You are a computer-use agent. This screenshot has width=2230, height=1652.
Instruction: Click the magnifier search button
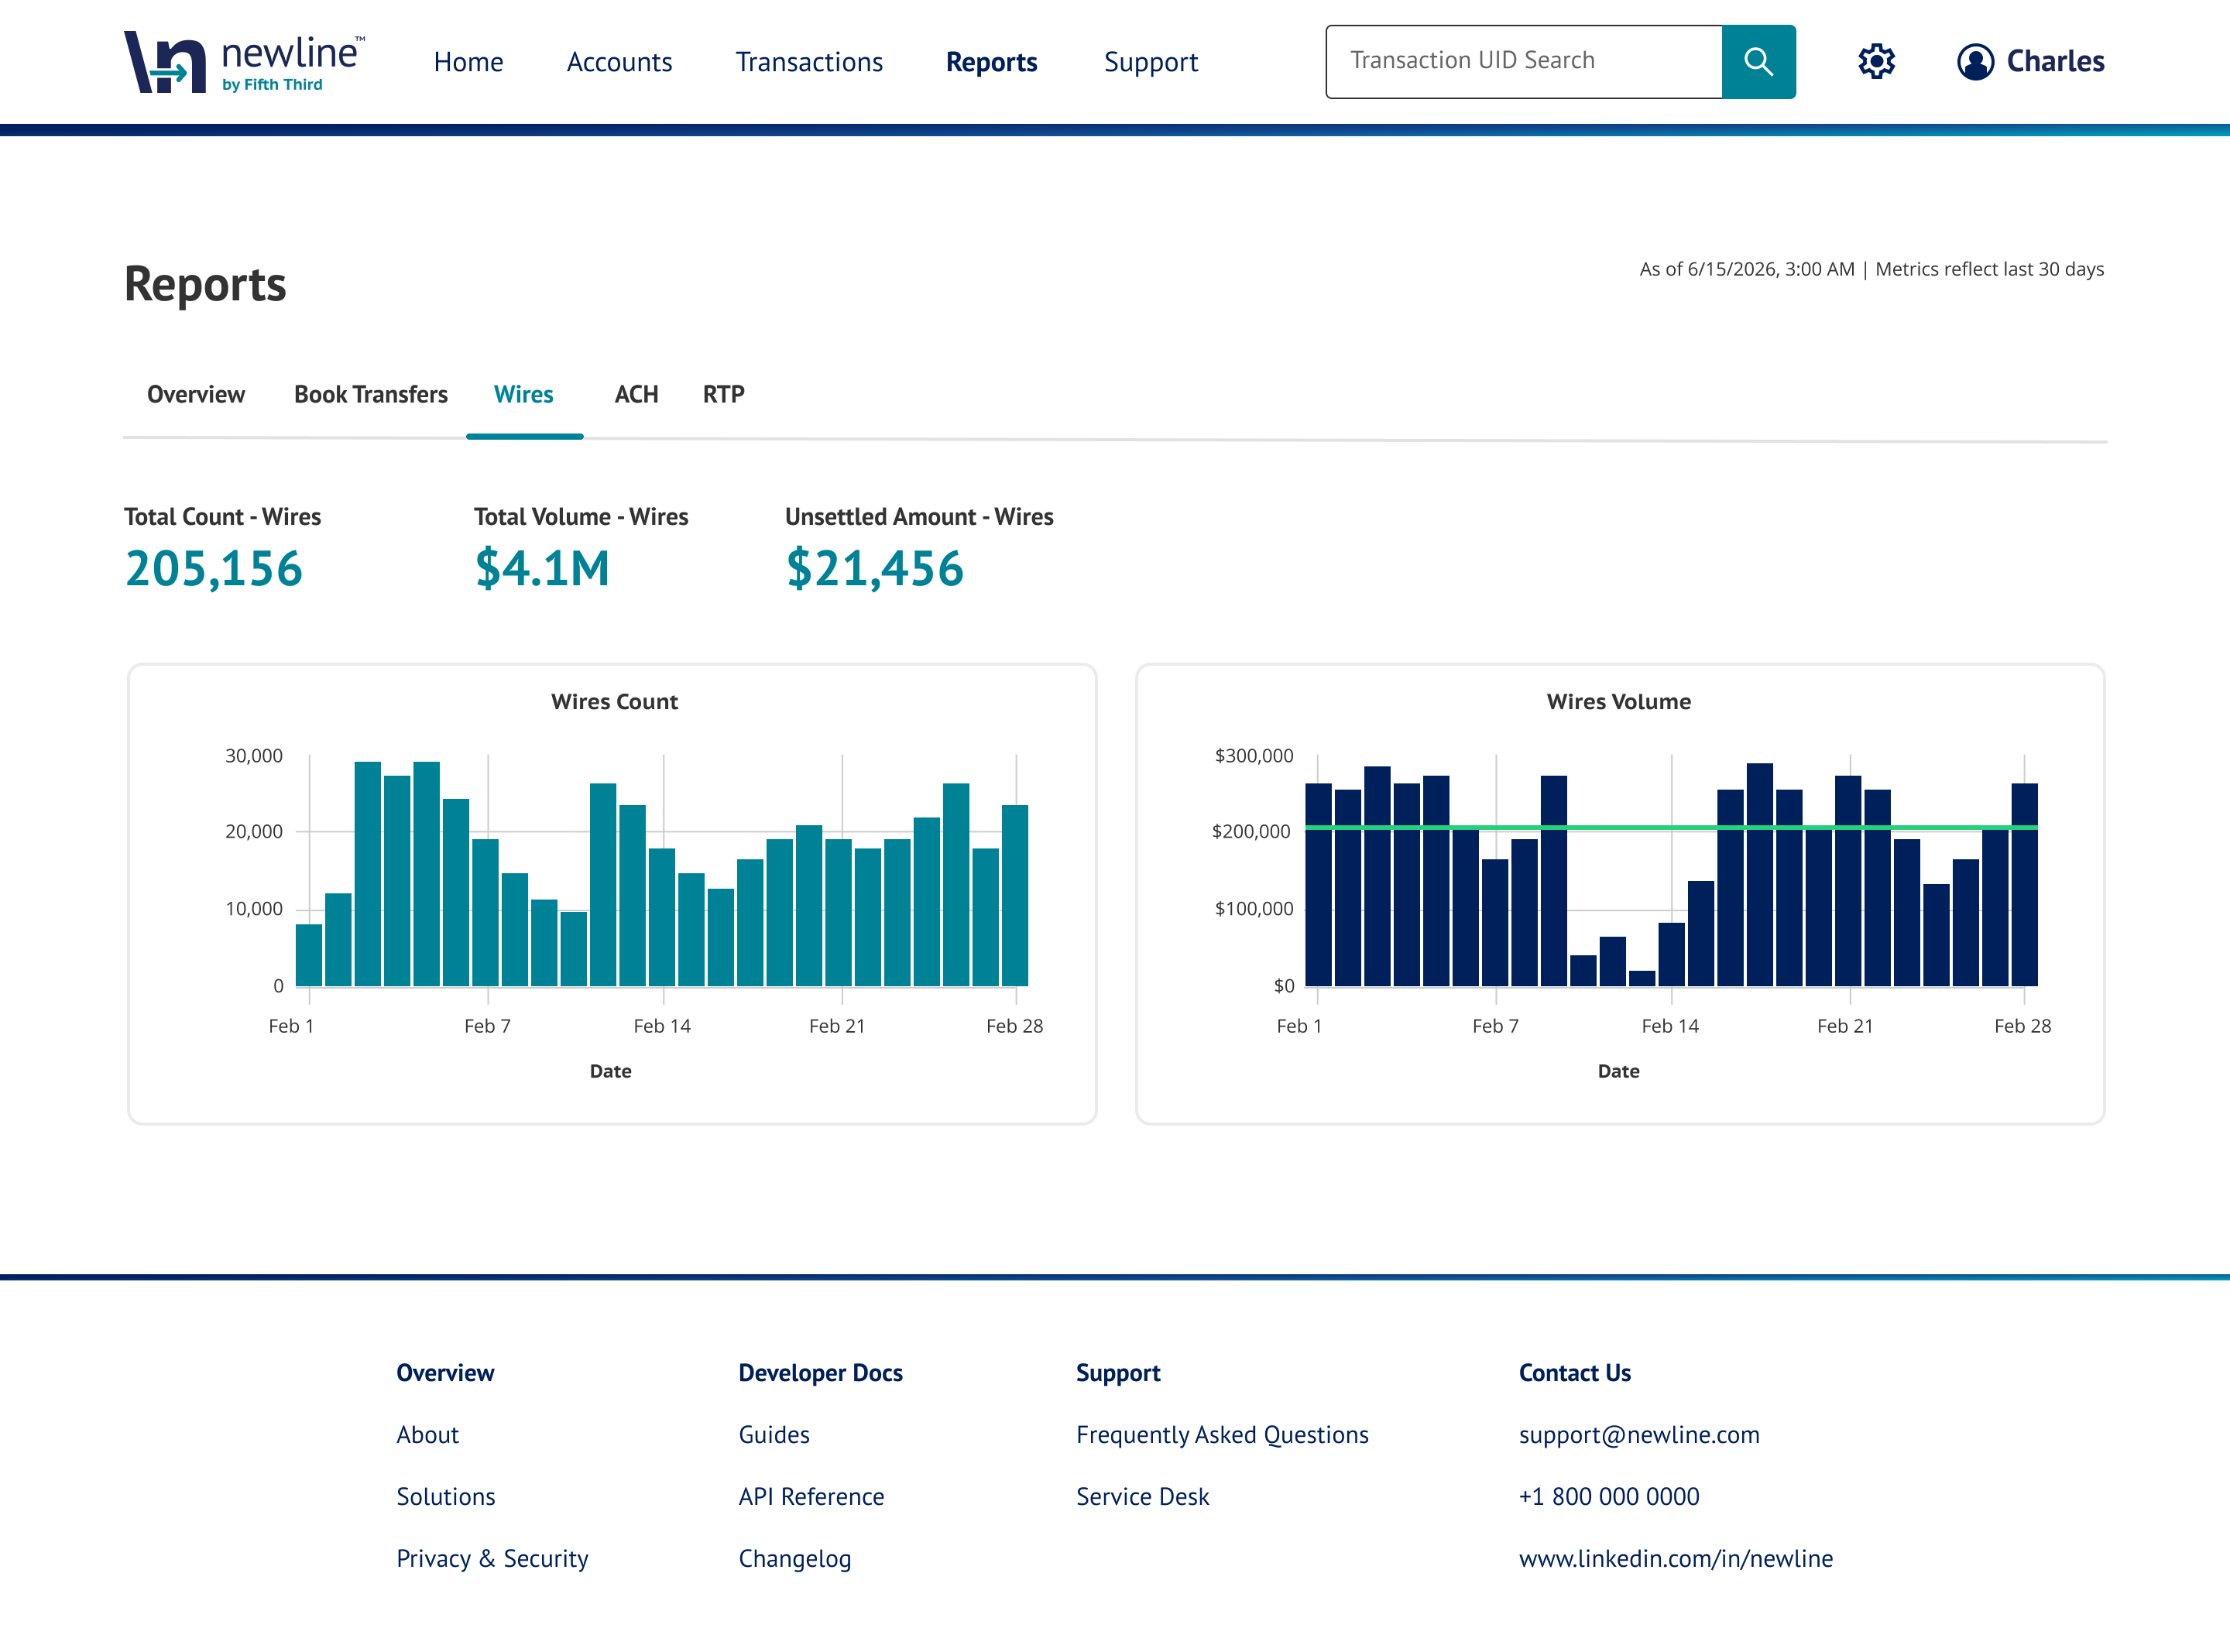[1758, 62]
